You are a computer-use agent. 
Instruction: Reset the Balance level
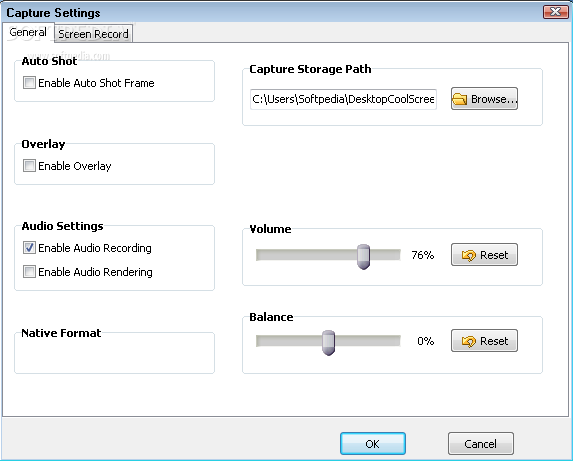point(484,341)
